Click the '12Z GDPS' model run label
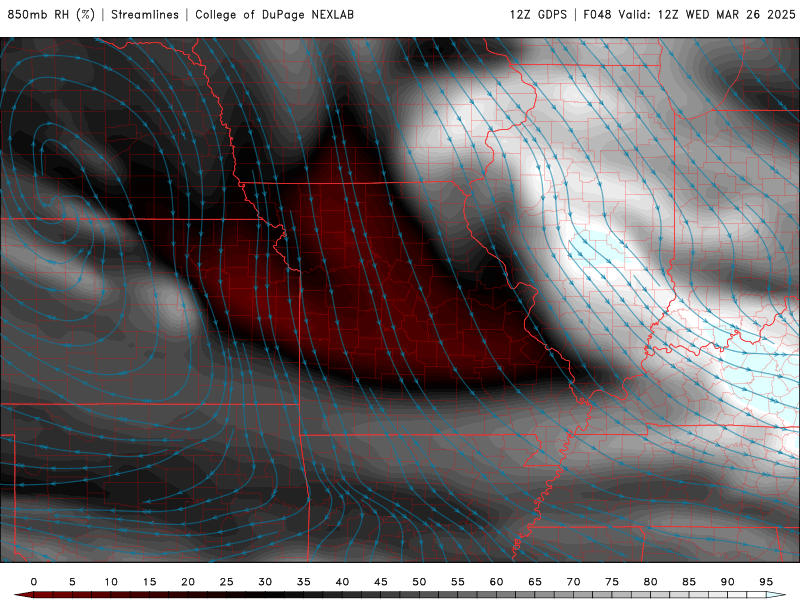This screenshot has height=600, width=800. (x=538, y=14)
